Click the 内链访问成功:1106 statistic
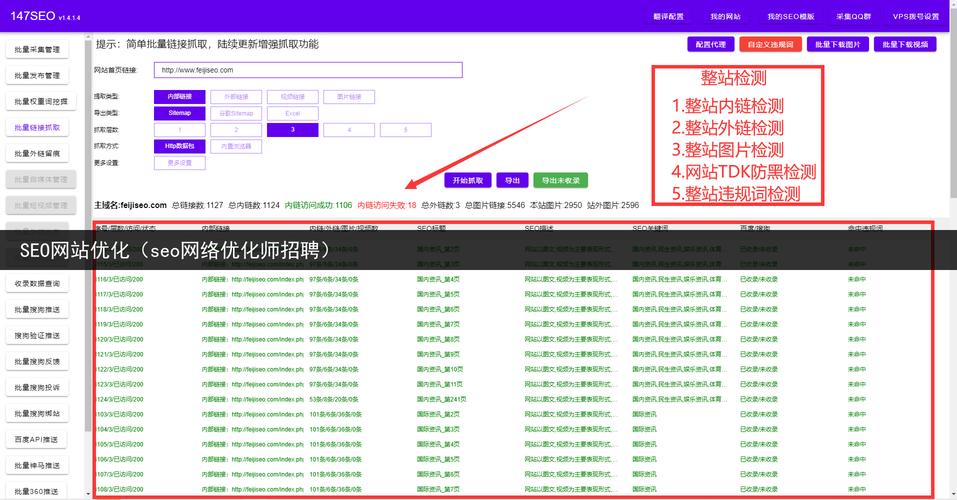 tap(319, 205)
